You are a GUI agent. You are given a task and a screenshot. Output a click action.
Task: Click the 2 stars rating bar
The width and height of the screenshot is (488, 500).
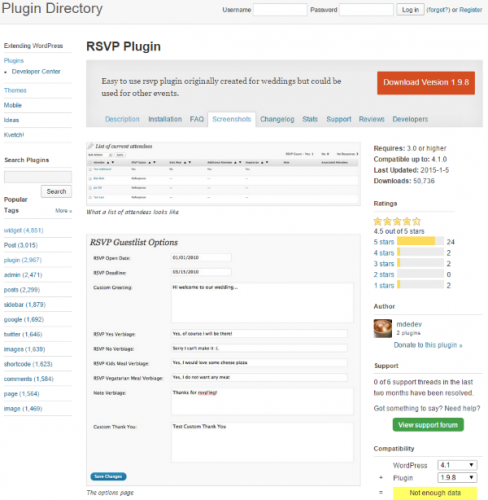[420, 274]
